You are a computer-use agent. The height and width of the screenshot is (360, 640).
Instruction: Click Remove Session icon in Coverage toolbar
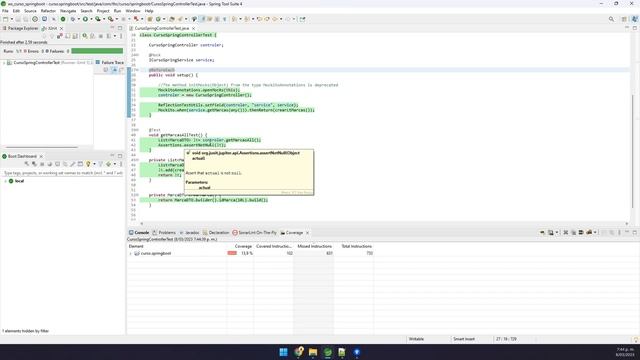(566, 232)
